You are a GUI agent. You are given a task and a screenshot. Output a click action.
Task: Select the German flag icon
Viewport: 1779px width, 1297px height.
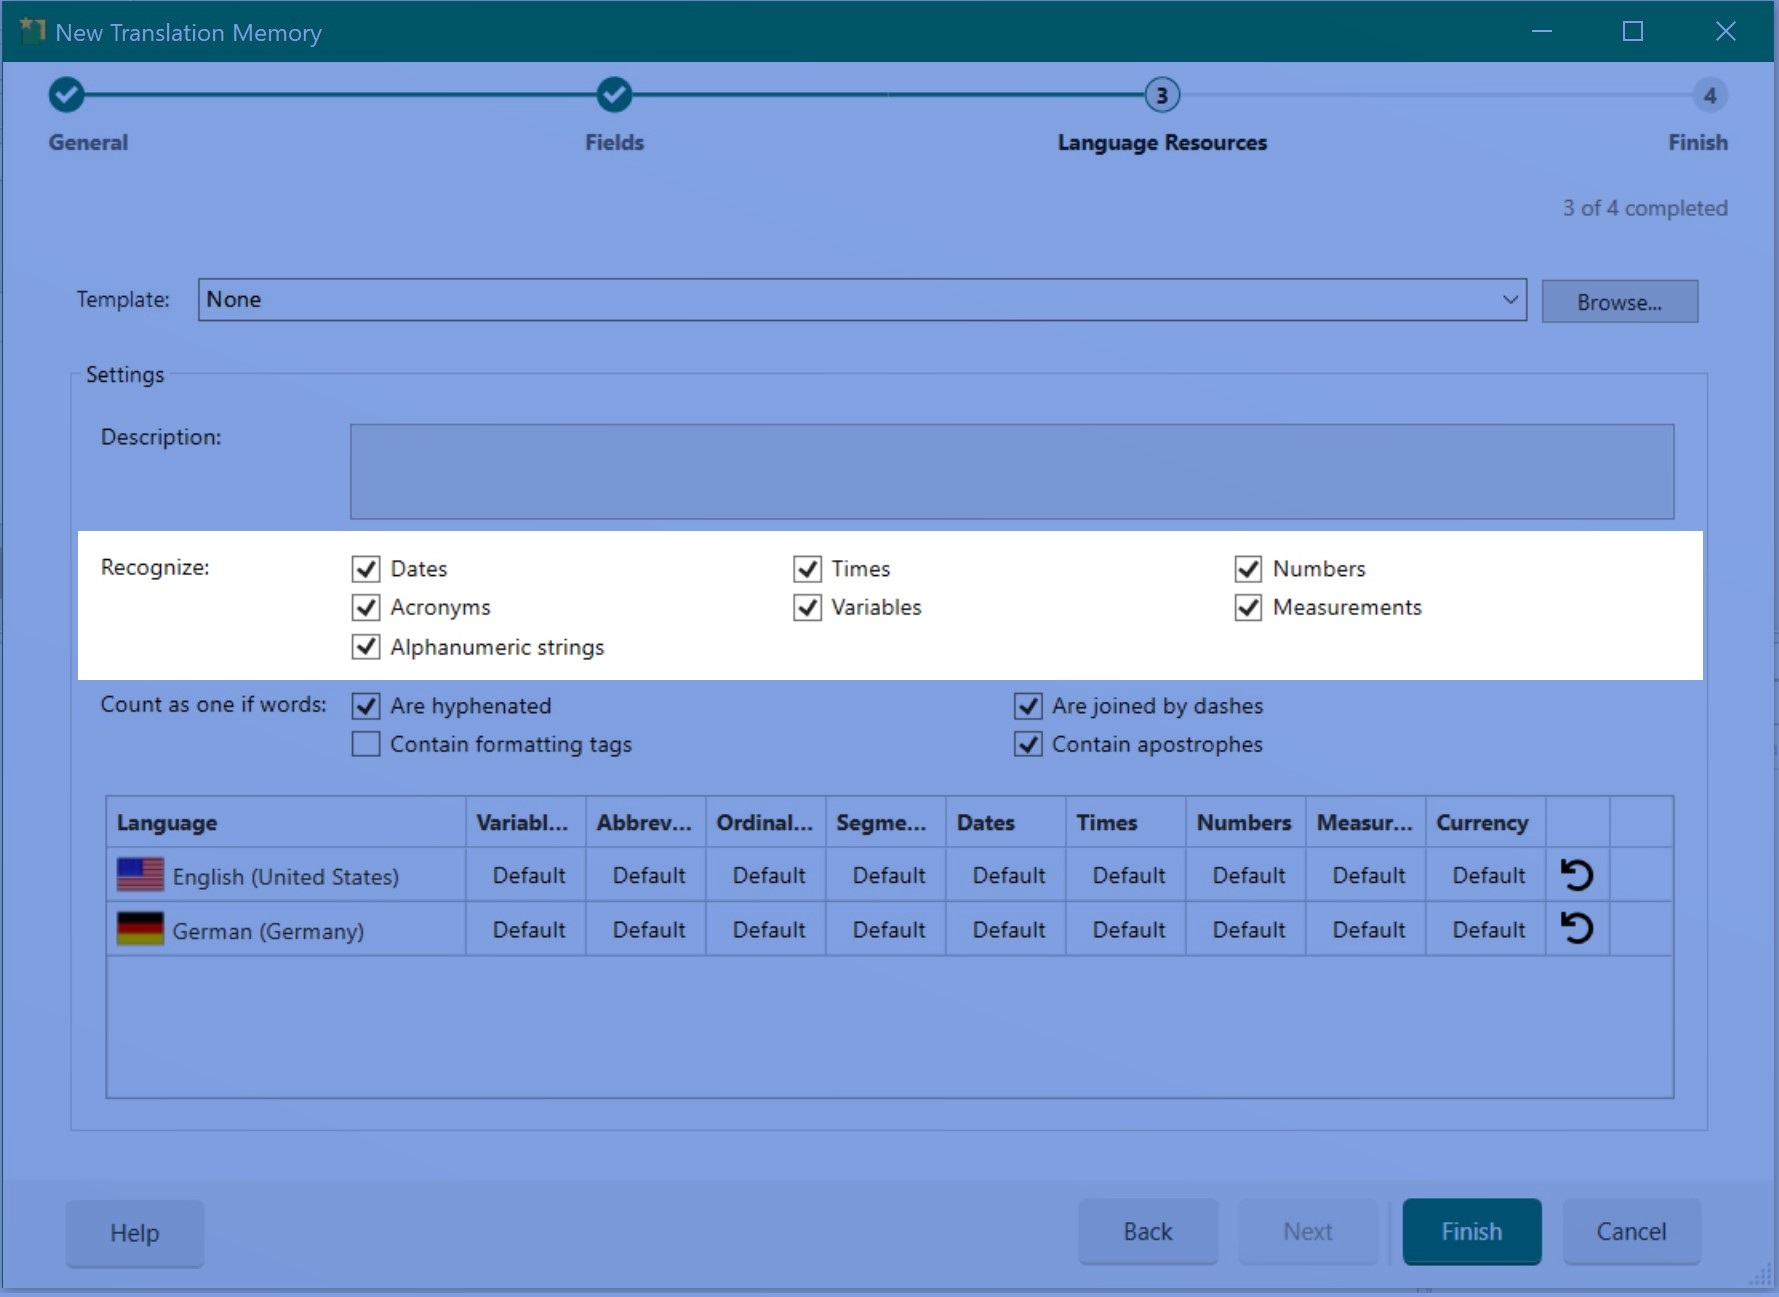tap(140, 929)
